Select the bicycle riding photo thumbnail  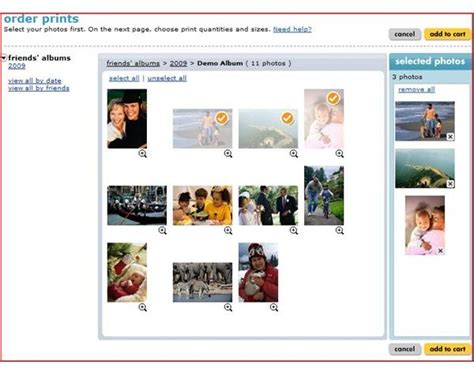coord(324,195)
